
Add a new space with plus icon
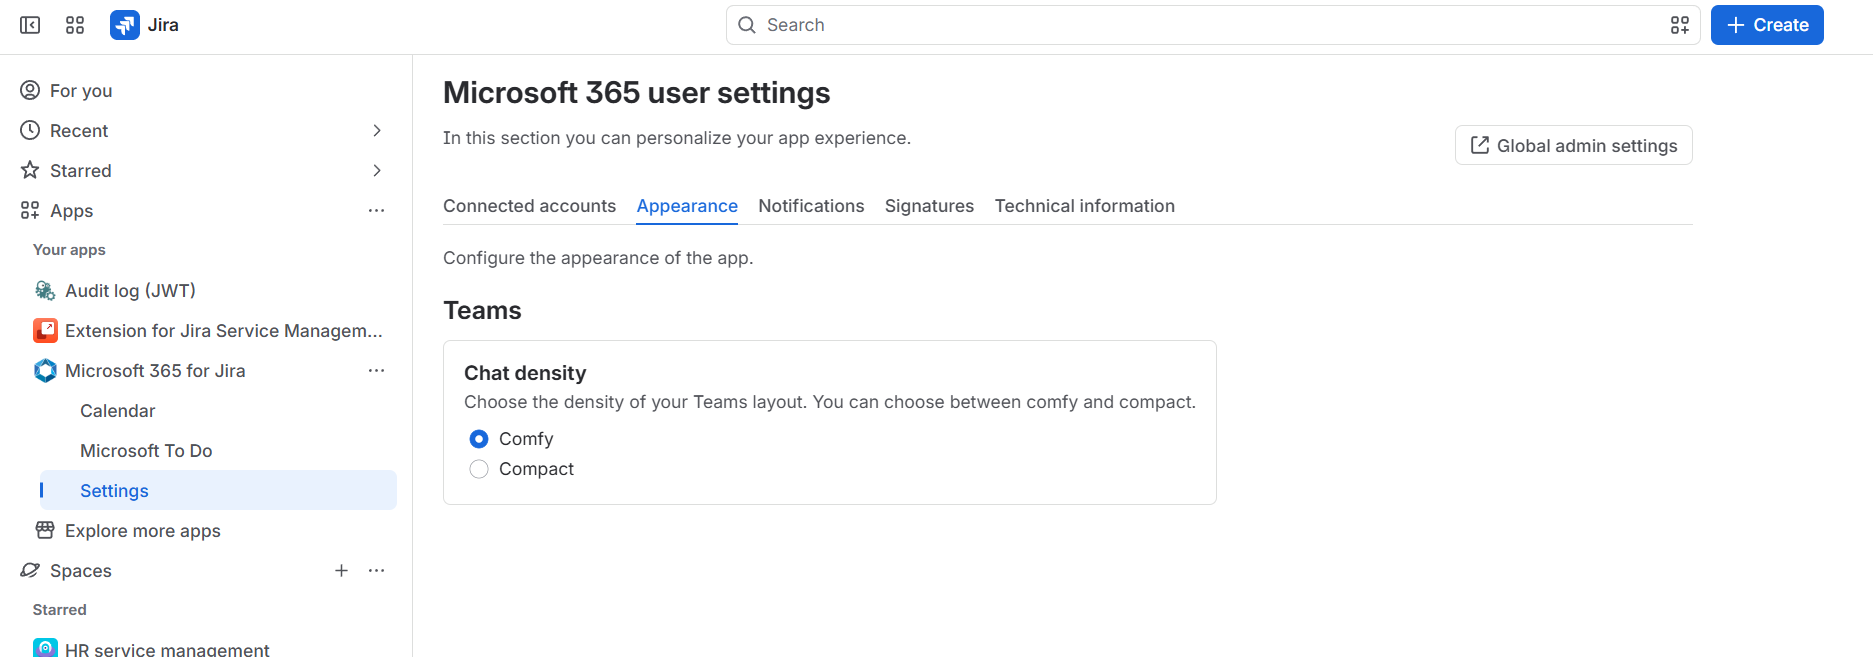click(341, 571)
